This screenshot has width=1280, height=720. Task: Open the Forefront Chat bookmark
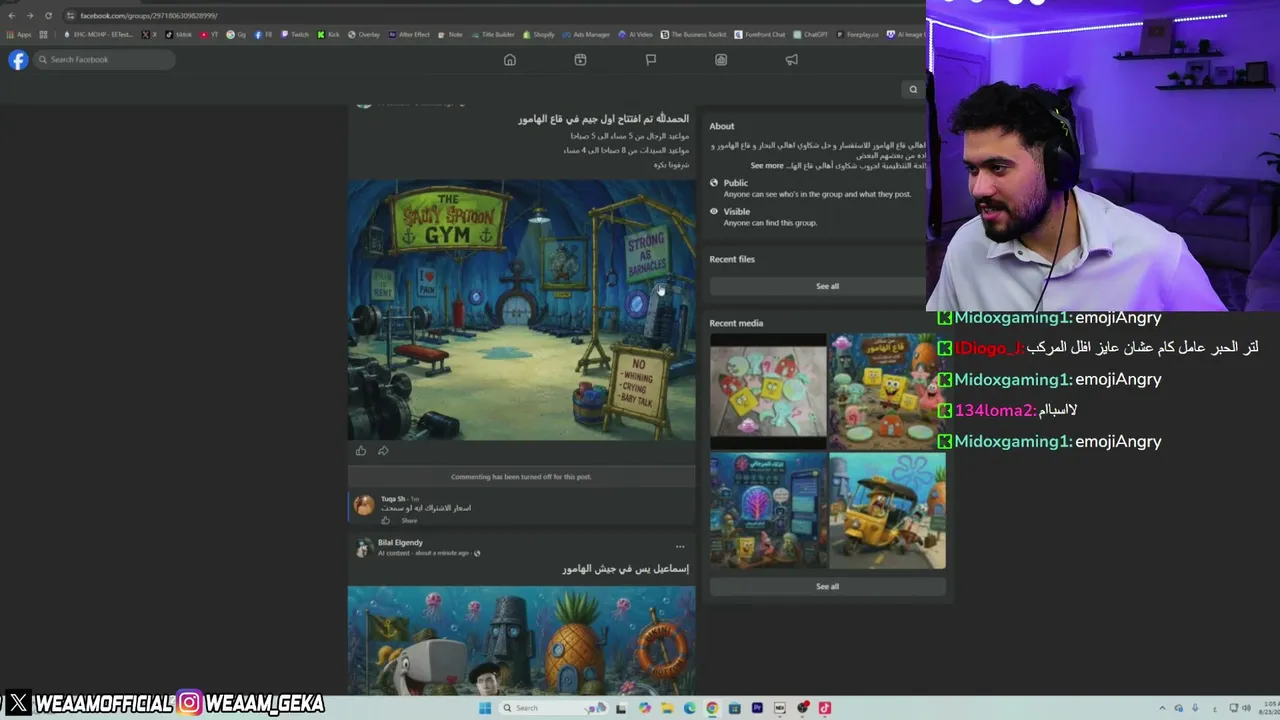click(x=760, y=34)
